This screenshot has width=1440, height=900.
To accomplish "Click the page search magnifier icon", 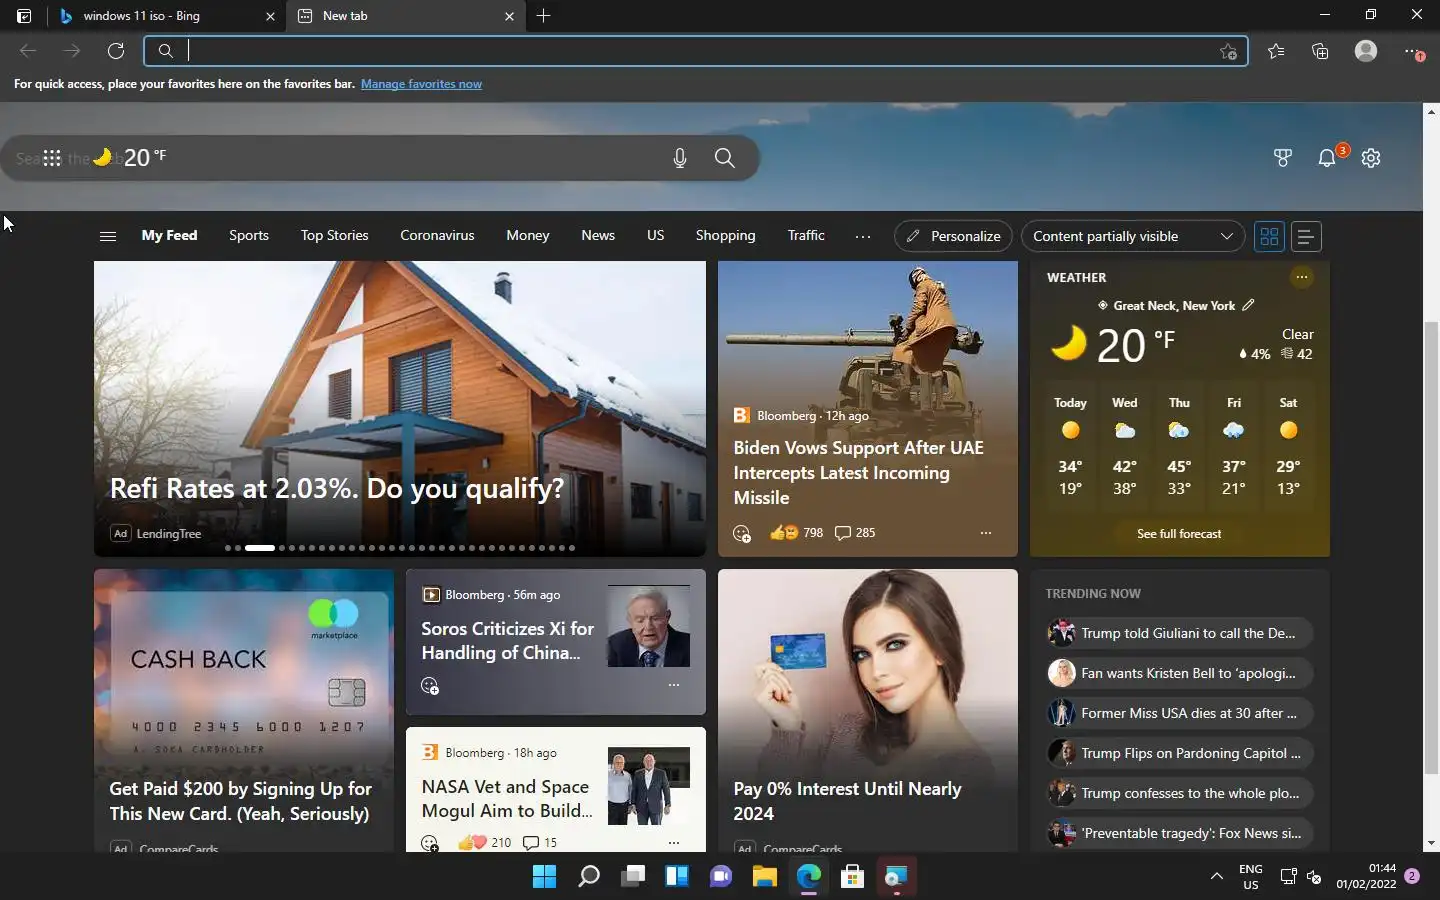I will coord(725,158).
